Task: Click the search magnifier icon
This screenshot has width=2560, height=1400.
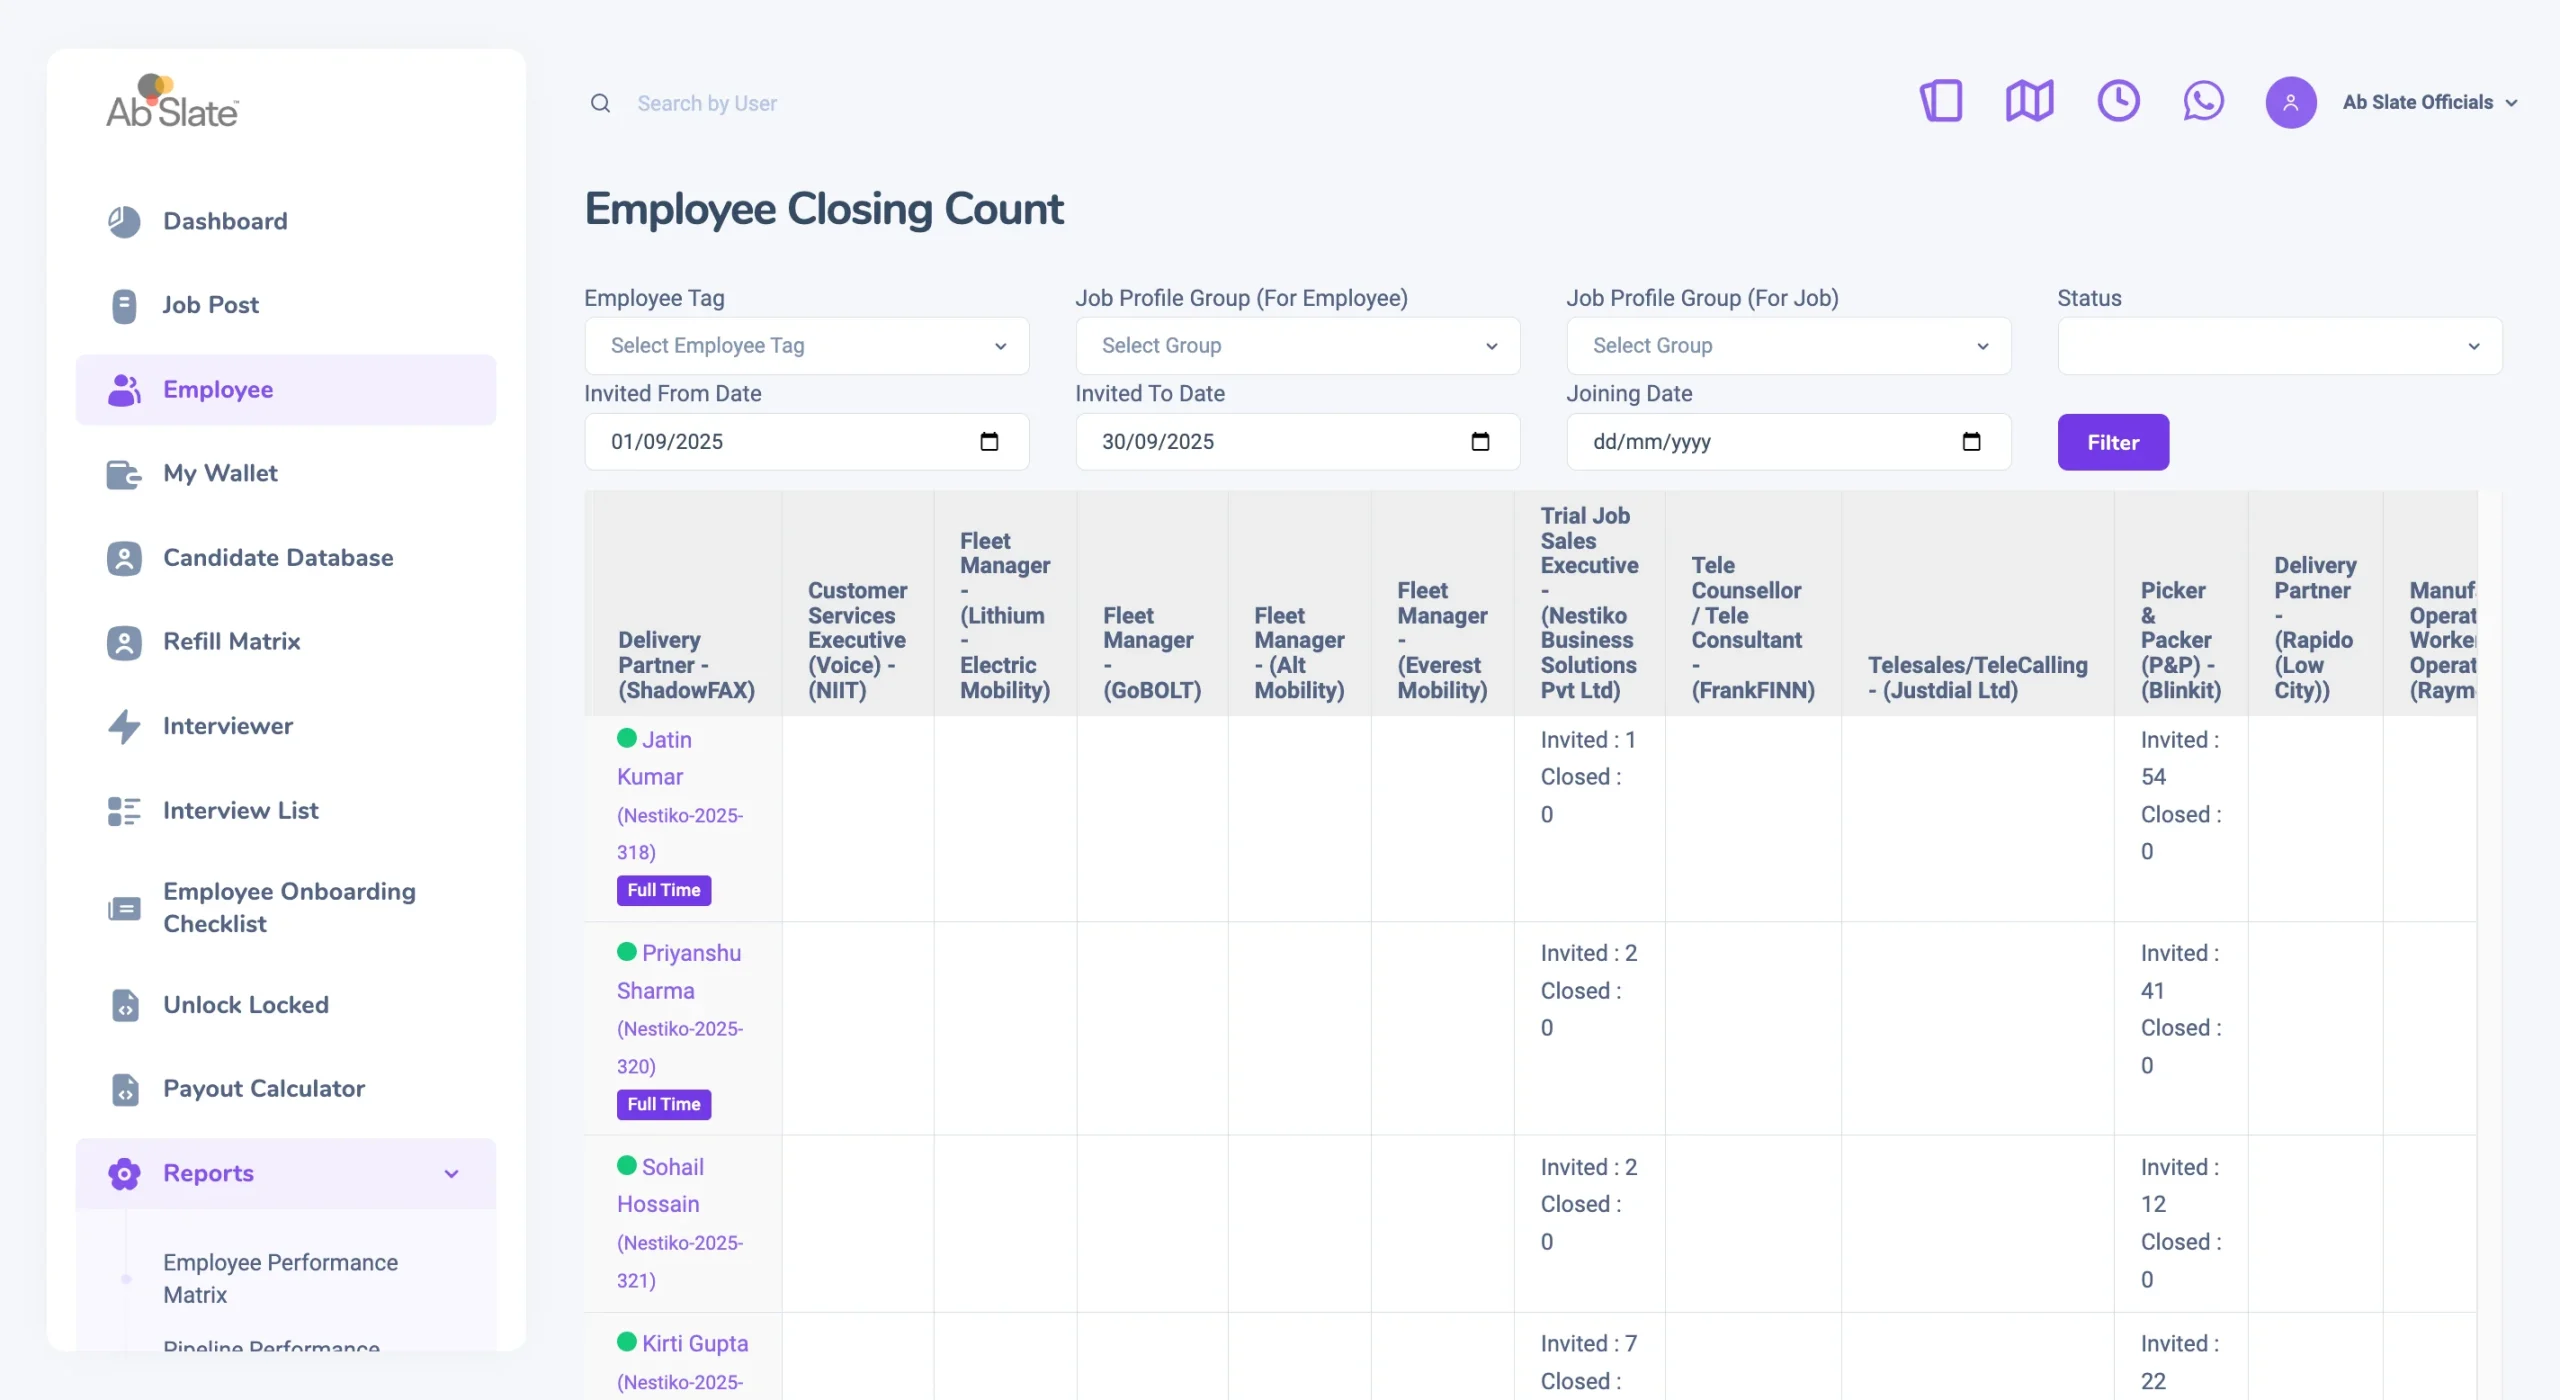Action: (x=600, y=103)
